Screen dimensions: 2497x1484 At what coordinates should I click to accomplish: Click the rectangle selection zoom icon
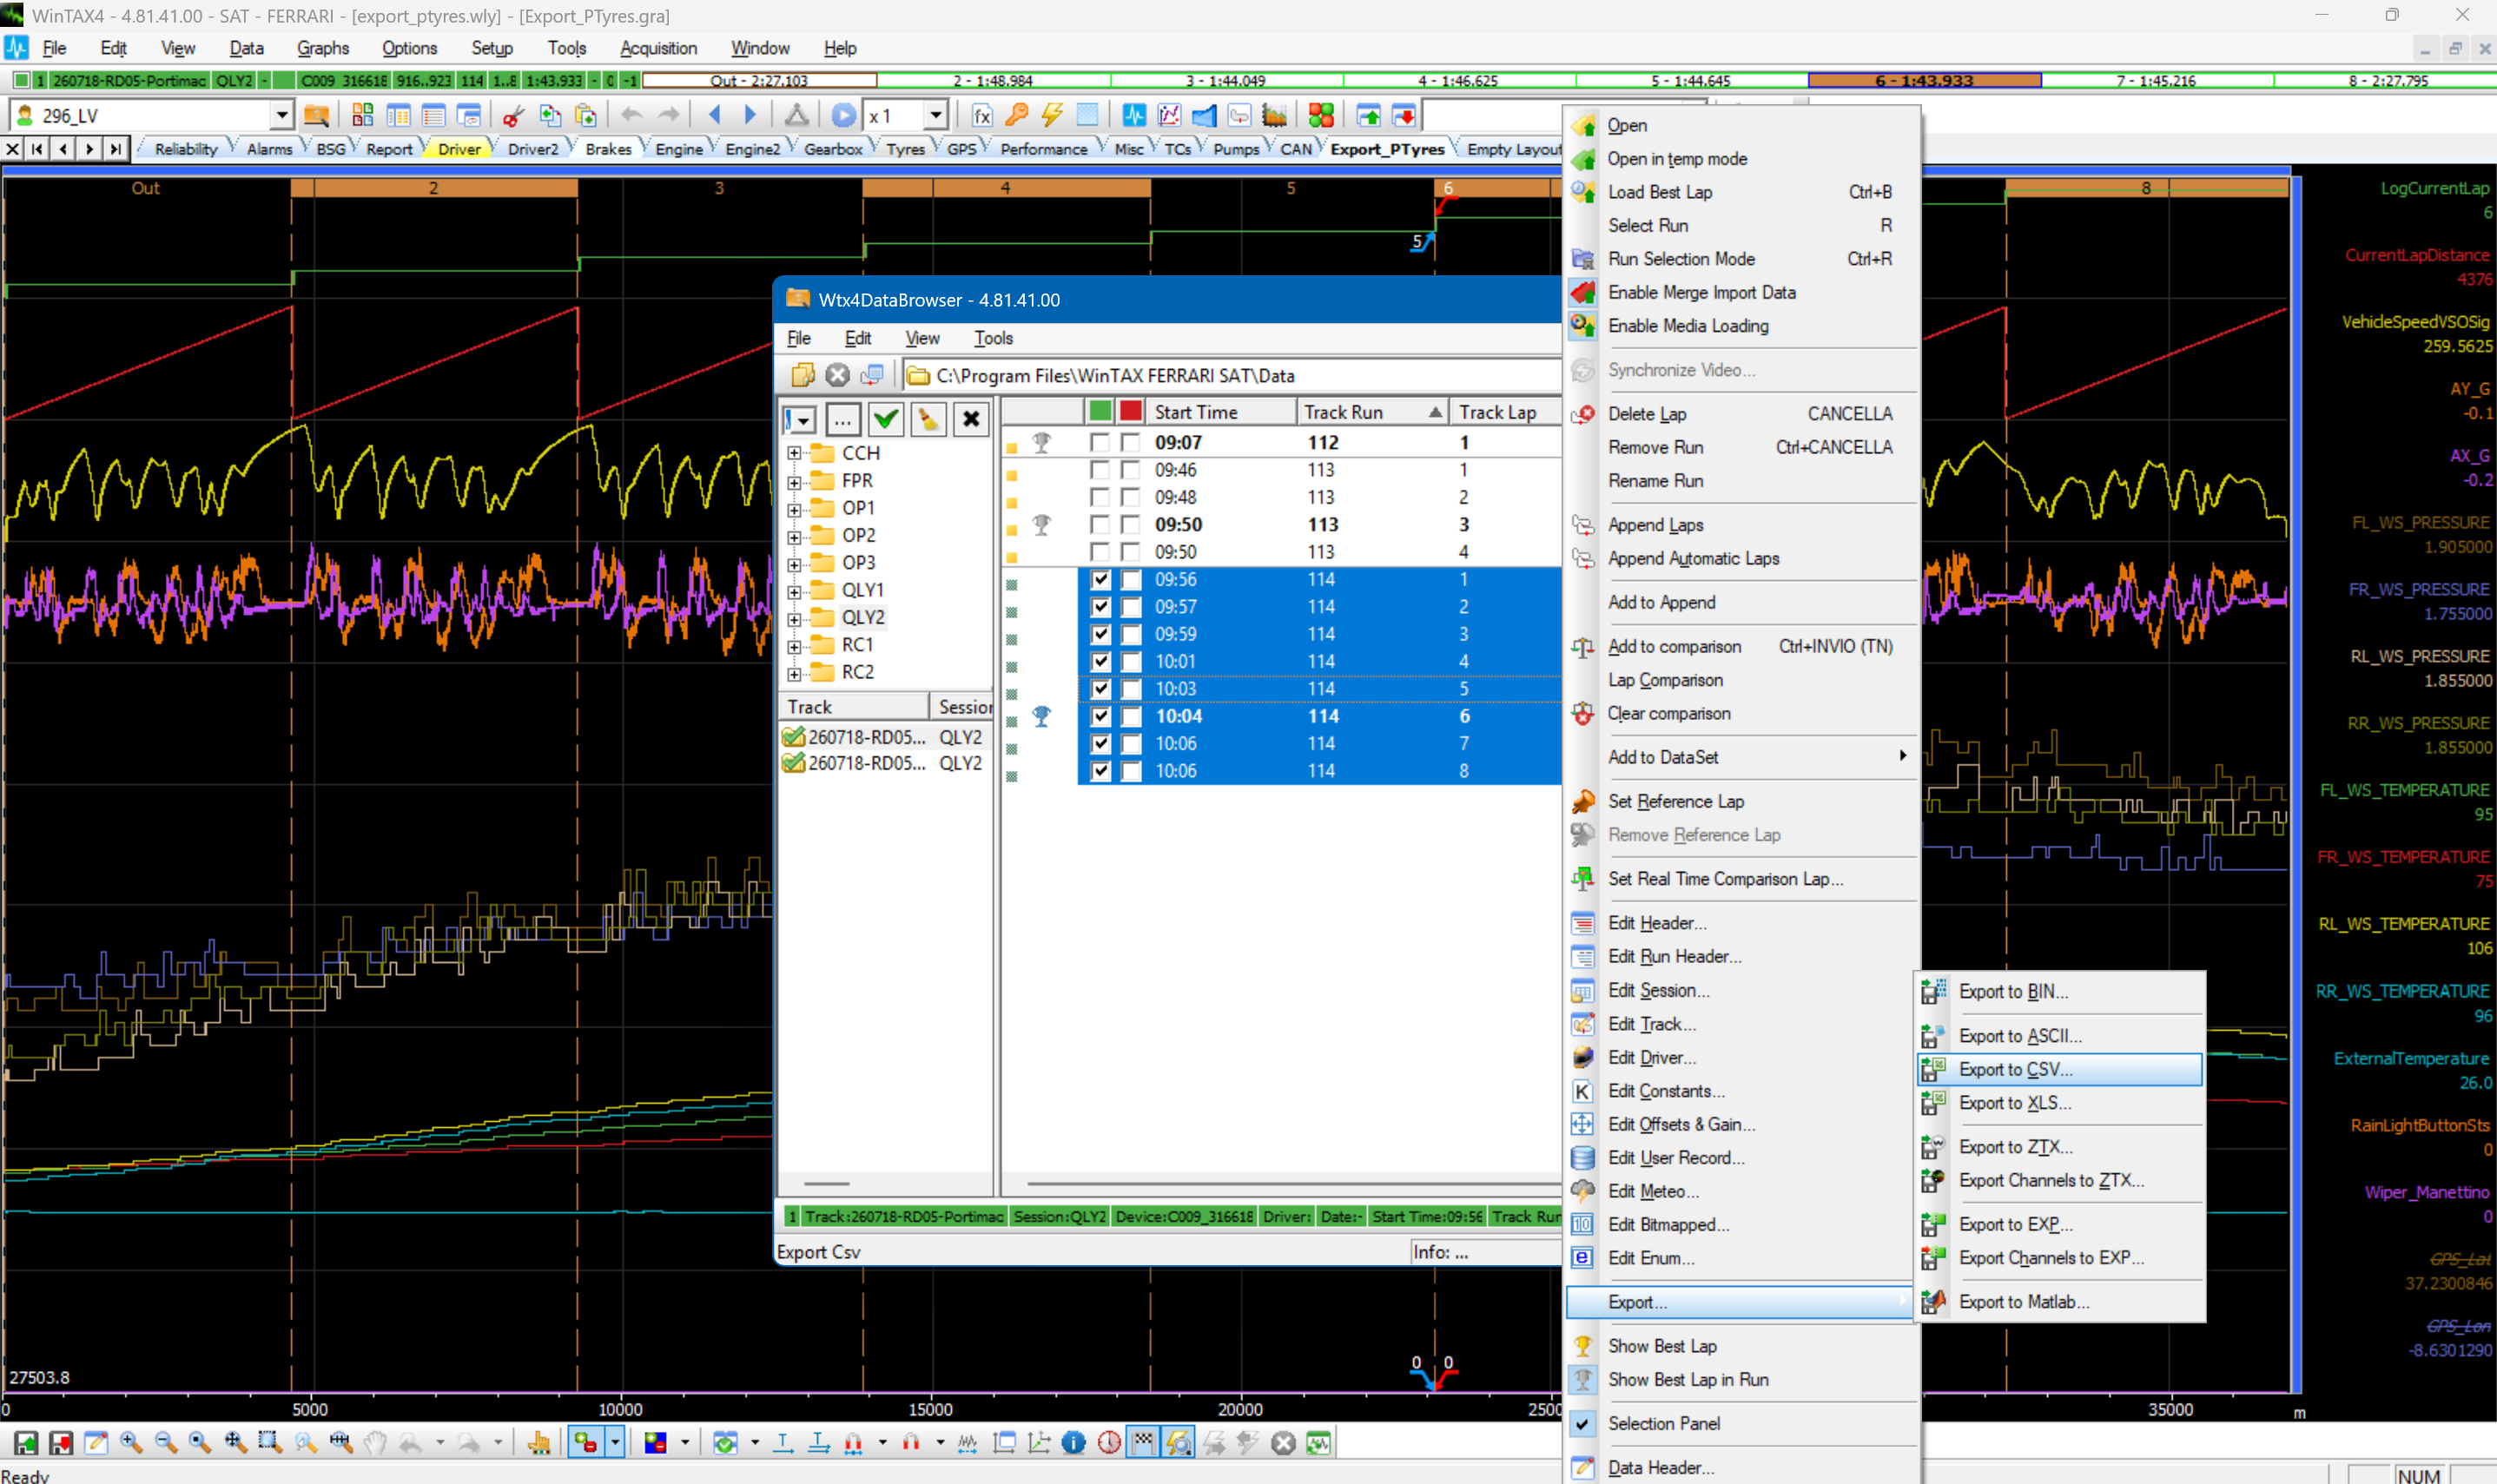[269, 1442]
